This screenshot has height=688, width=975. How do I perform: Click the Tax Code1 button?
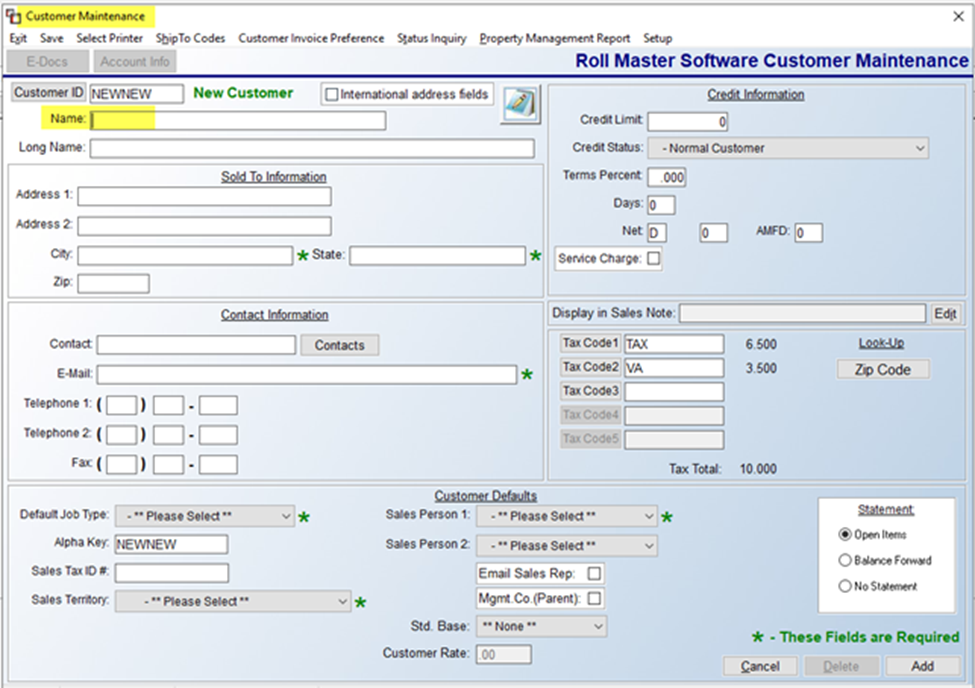pyautogui.click(x=590, y=344)
